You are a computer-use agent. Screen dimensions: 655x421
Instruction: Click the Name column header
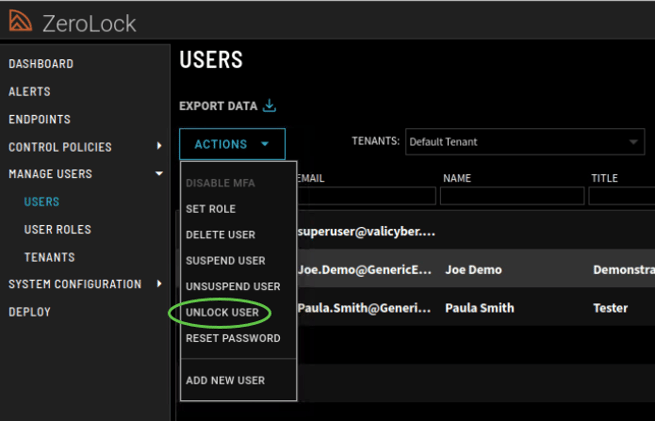tap(457, 178)
